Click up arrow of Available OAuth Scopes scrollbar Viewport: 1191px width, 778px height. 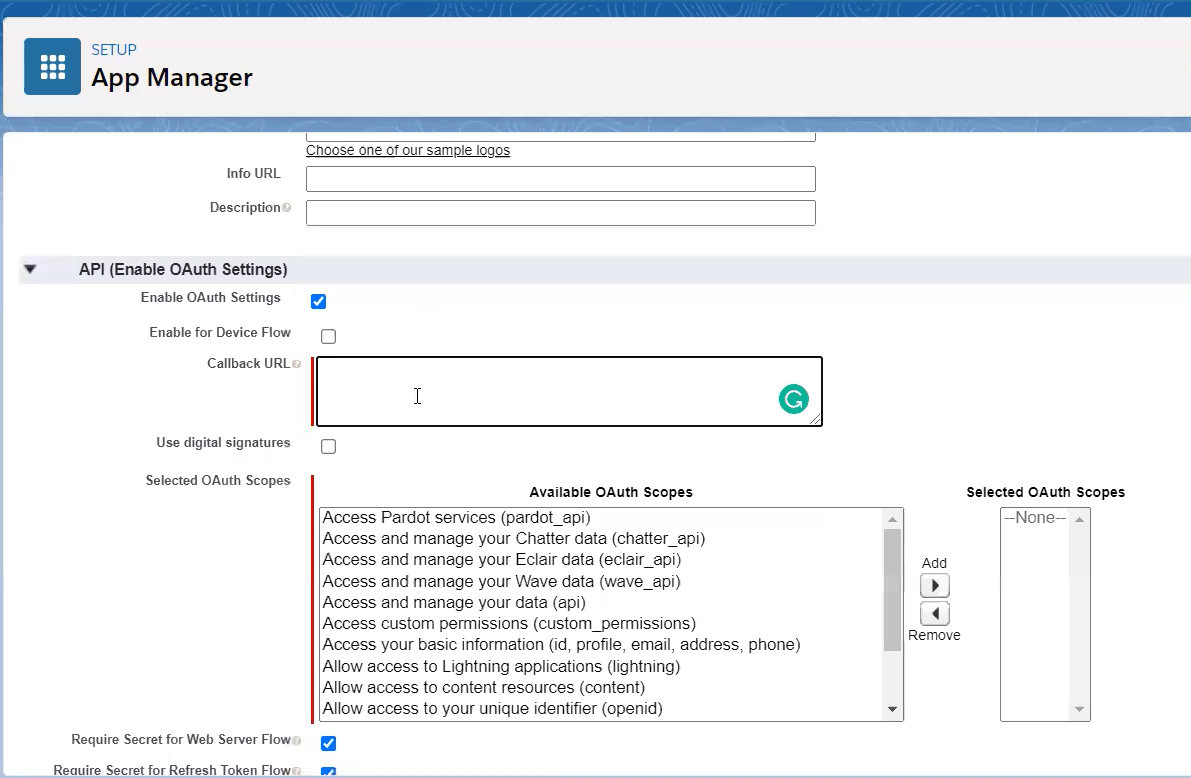[892, 519]
